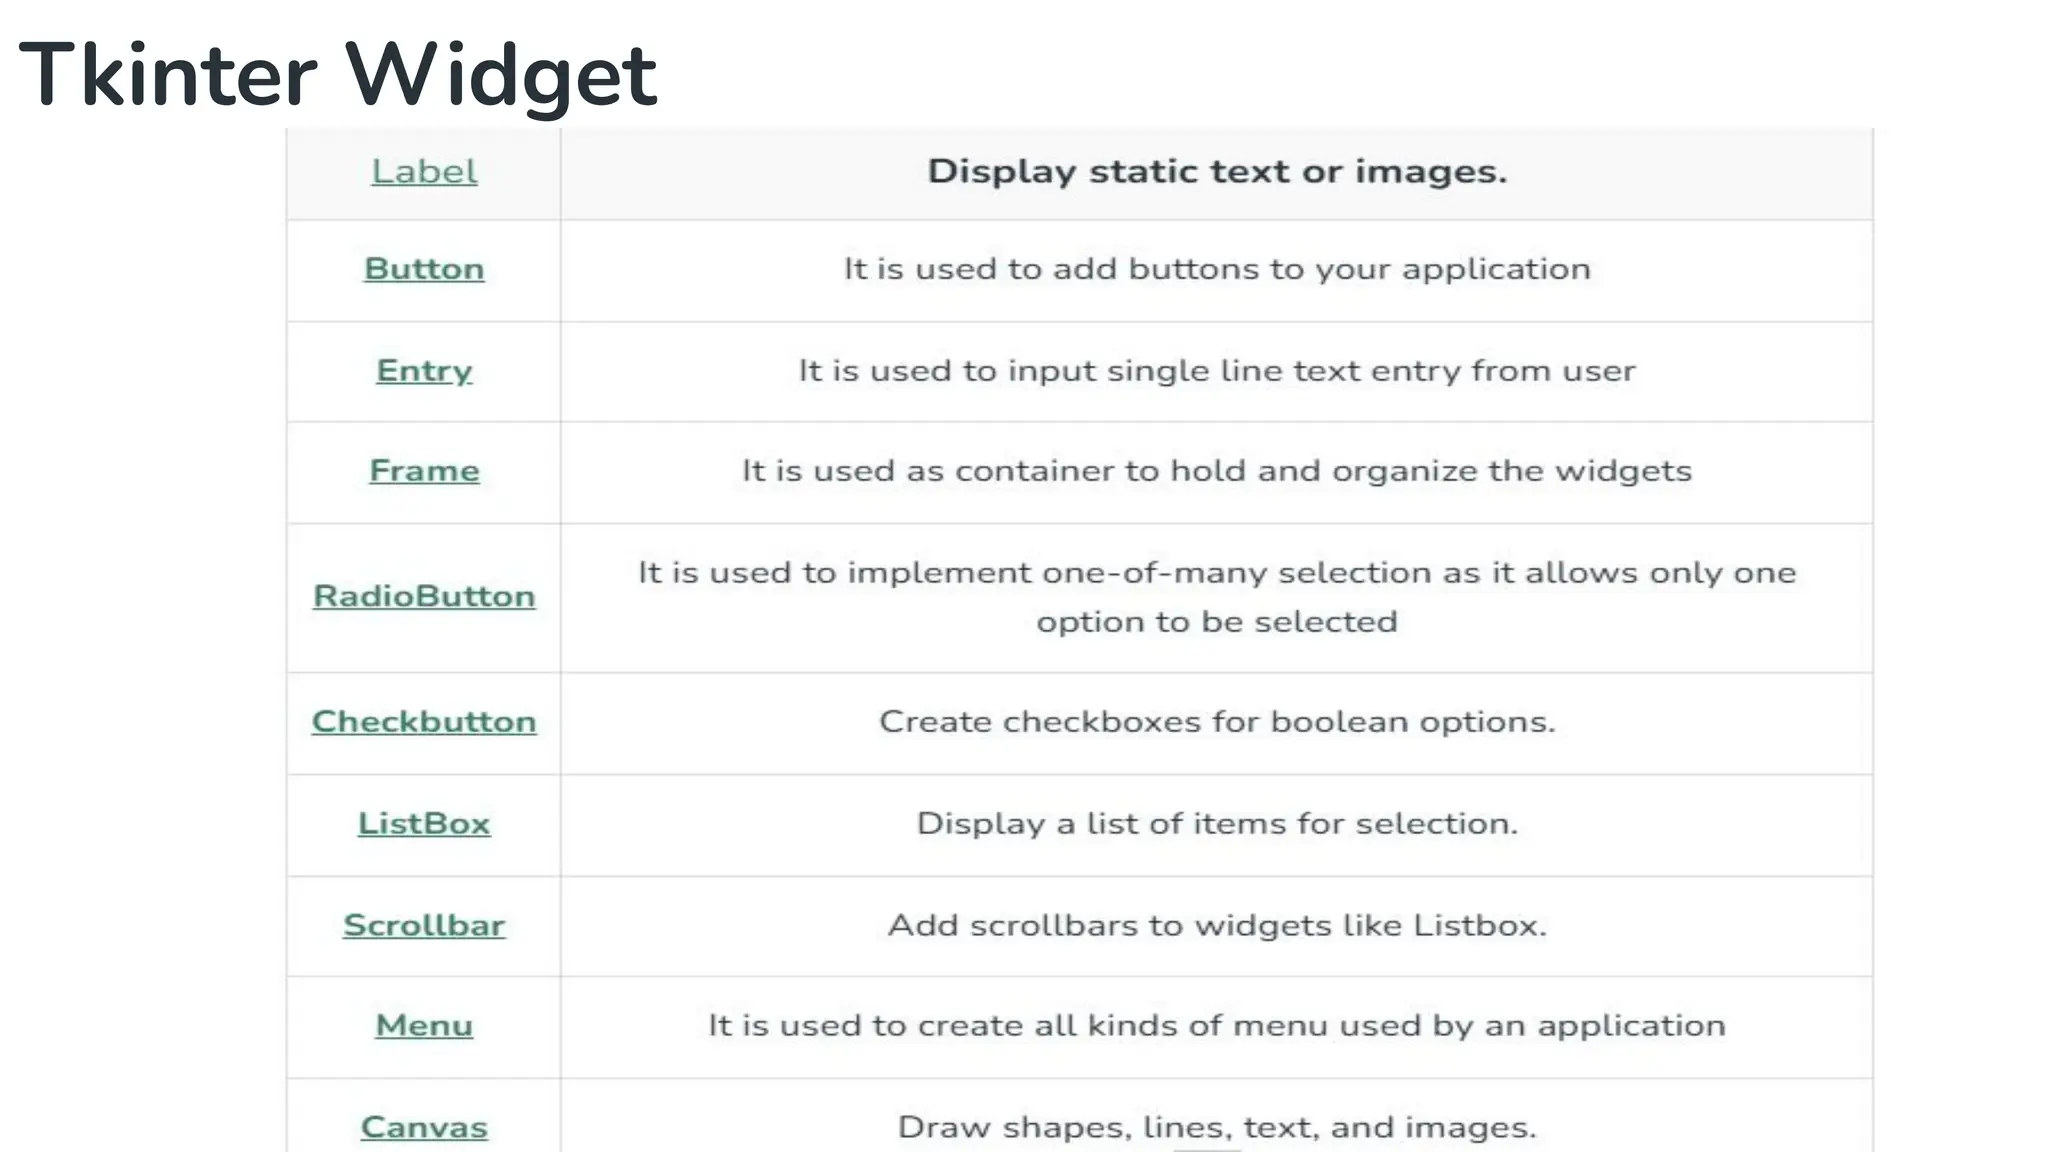This screenshot has height=1152, width=2048.
Task: Visit the RadioButton widget link
Action: [x=424, y=597]
